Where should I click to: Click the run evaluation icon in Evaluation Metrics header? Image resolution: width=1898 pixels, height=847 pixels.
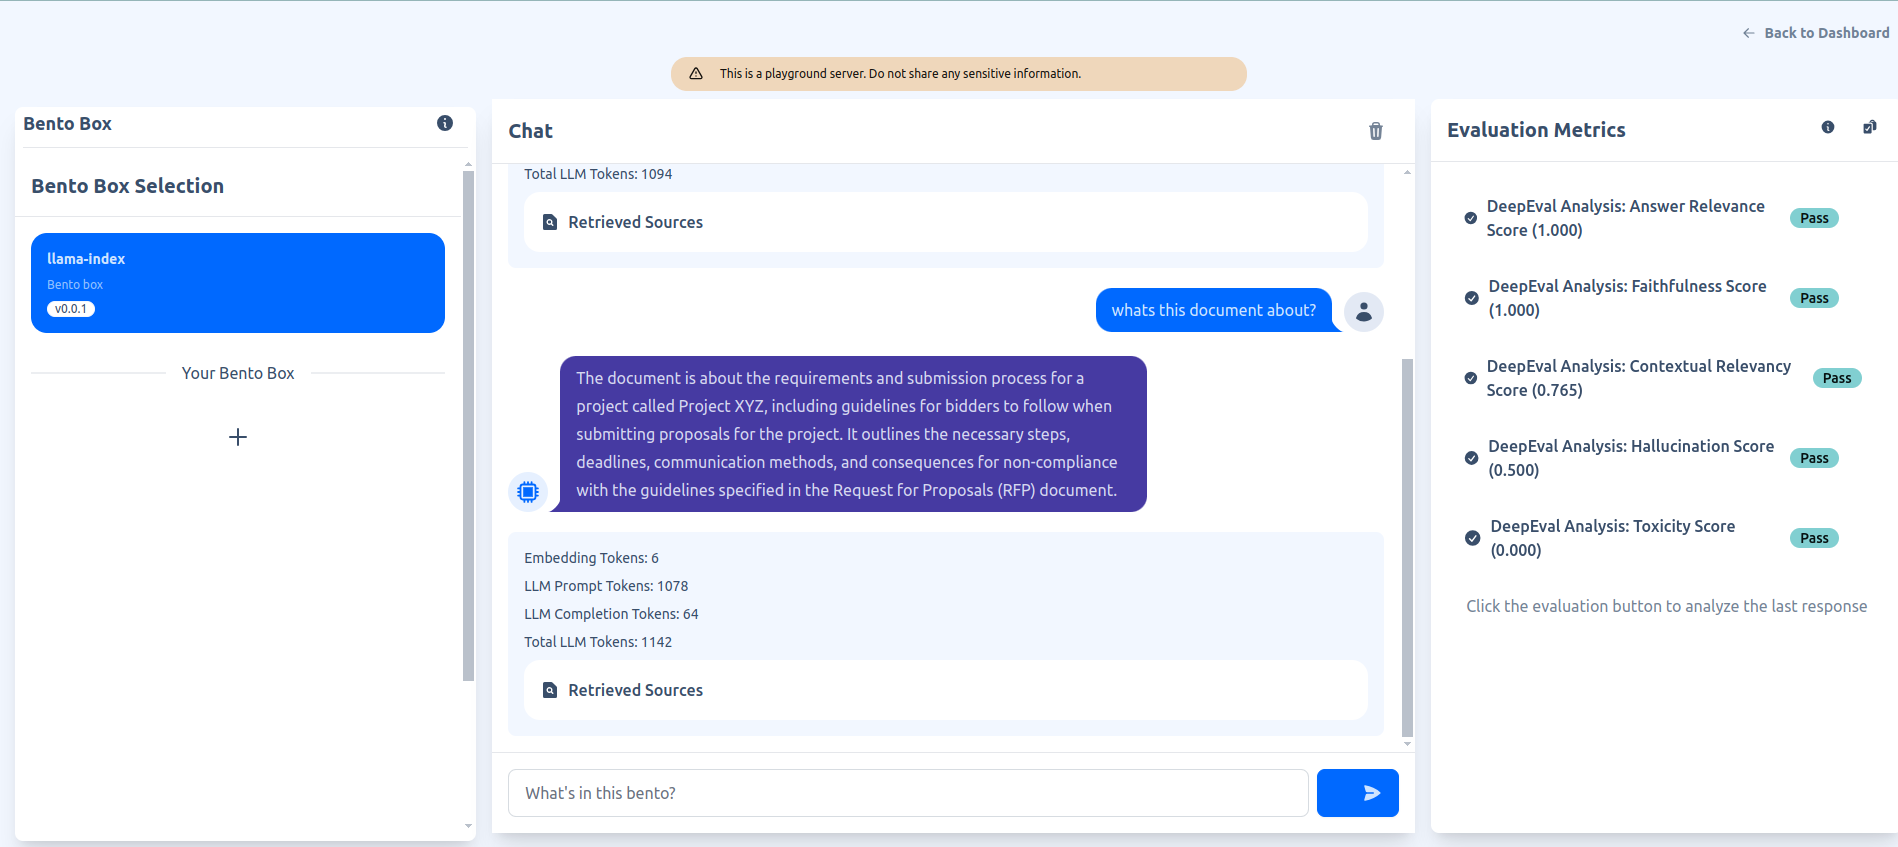[x=1870, y=127]
